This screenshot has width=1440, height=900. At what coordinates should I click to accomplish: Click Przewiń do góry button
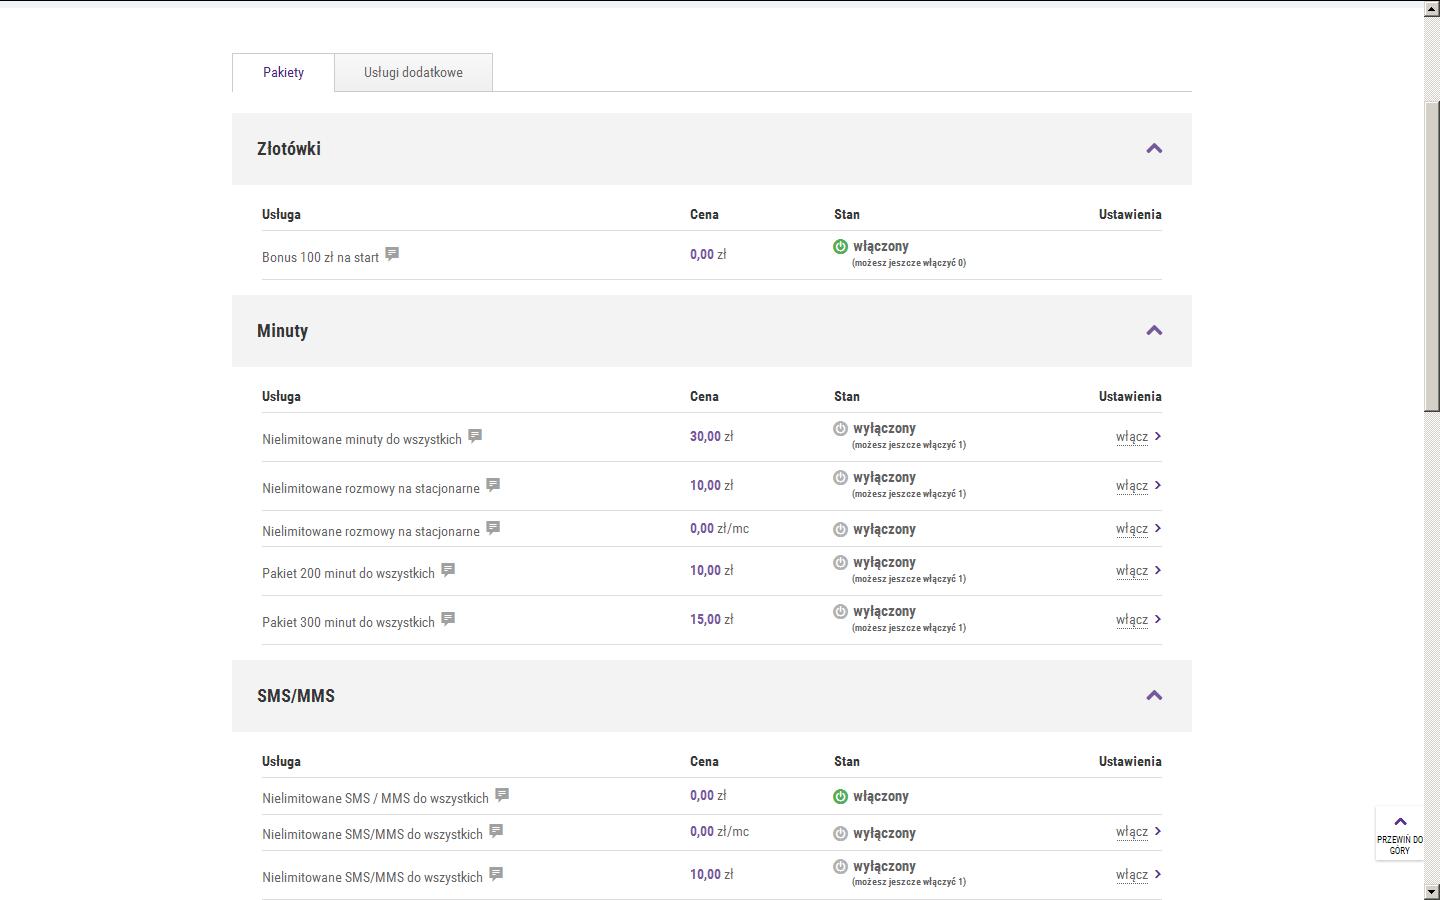point(1399,834)
